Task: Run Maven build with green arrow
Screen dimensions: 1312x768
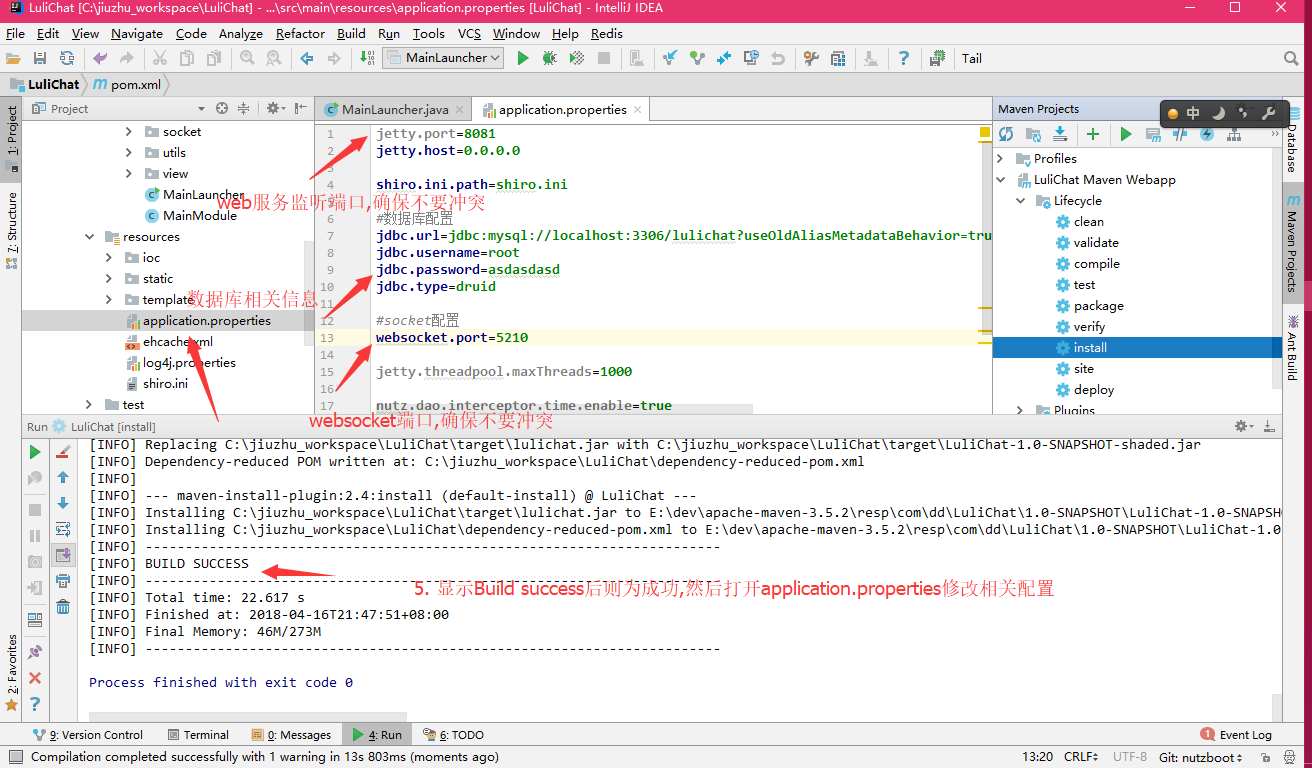Action: [x=1126, y=134]
